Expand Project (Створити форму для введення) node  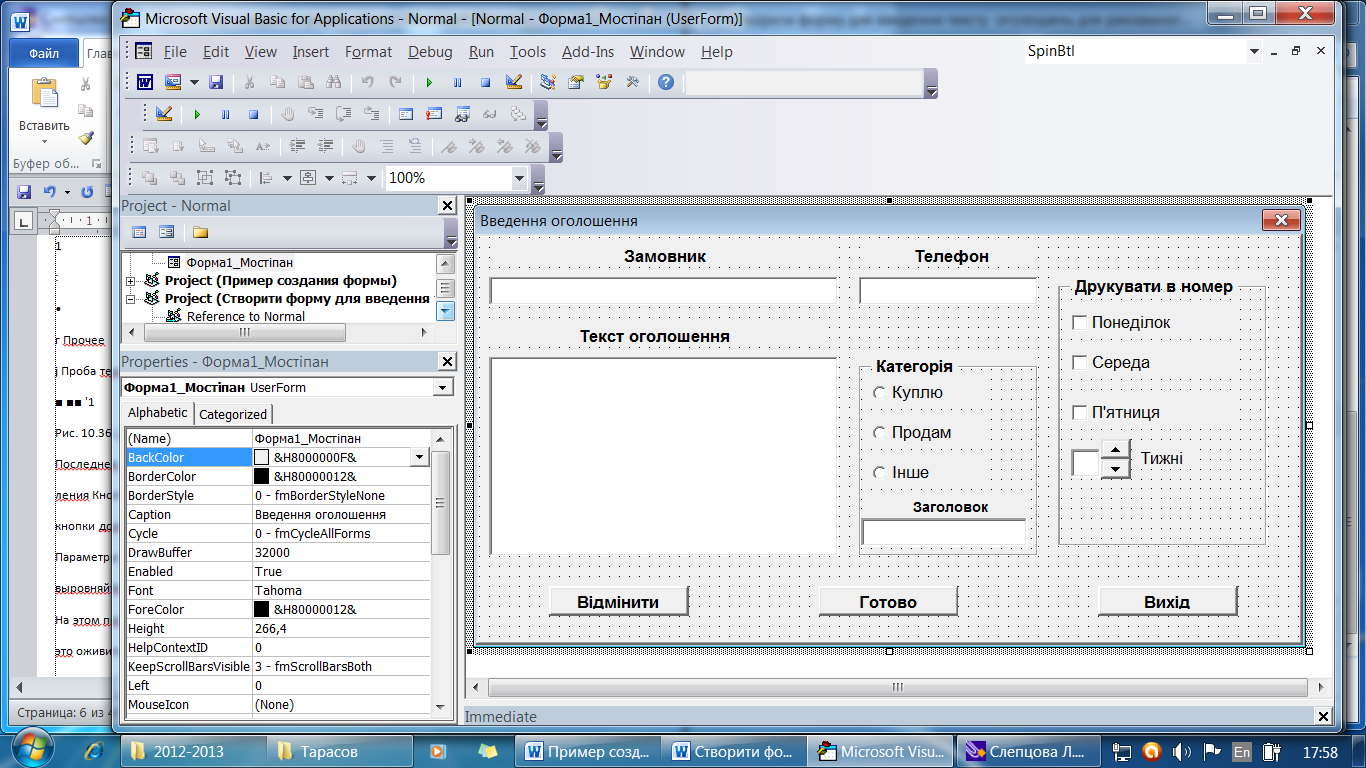130,298
